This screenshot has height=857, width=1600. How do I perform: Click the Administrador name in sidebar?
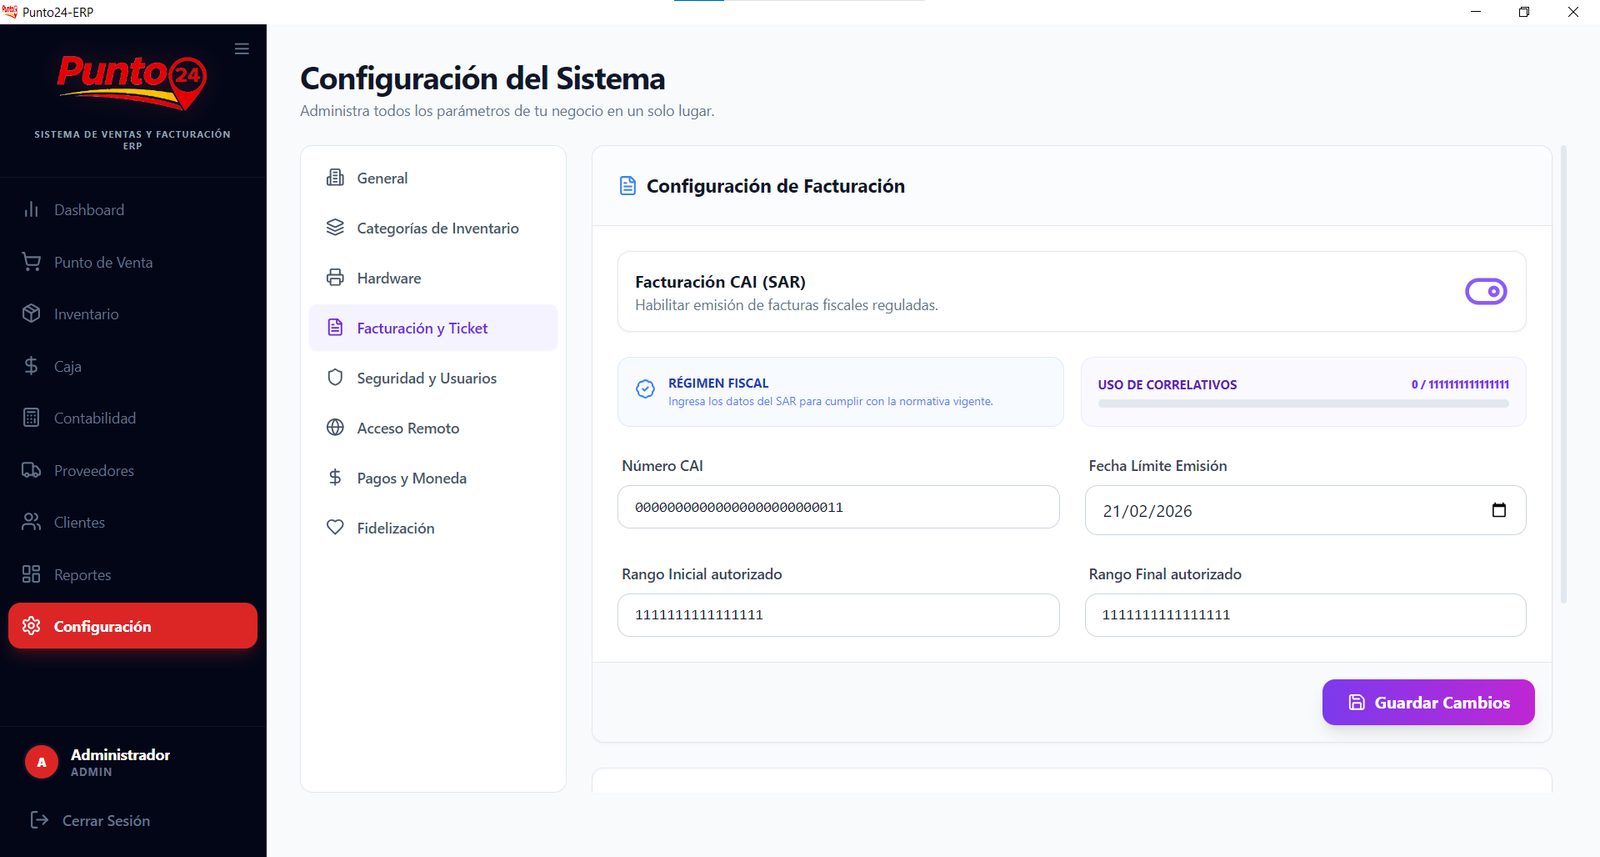coord(120,755)
